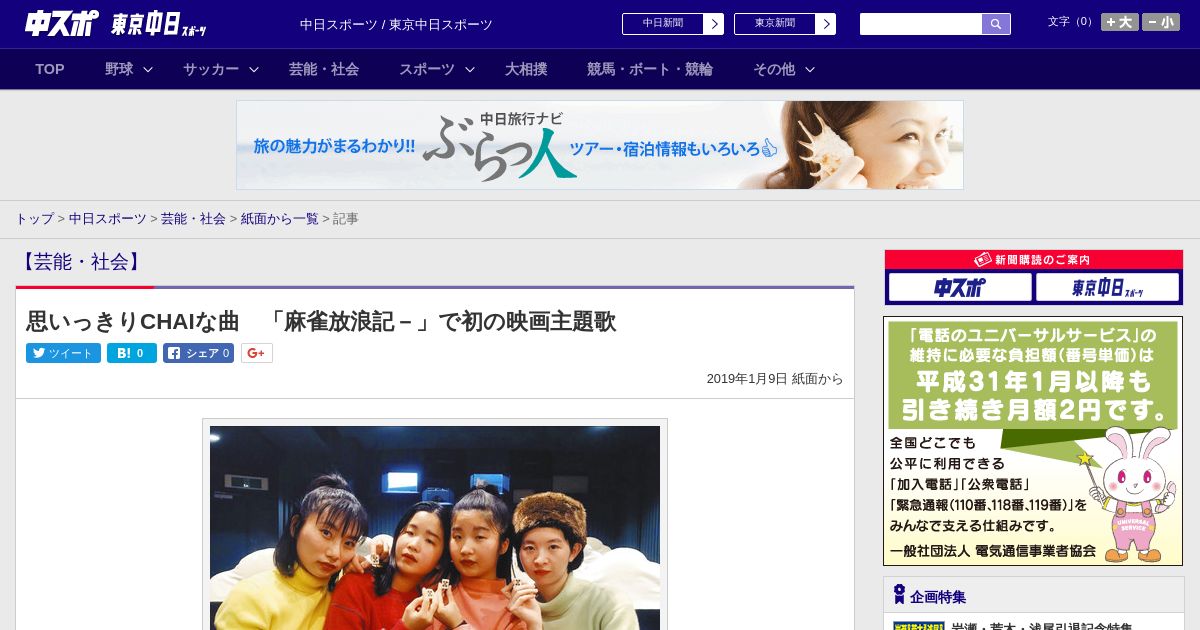Share article with the Google+ button
Screen dimensions: 1200x630
257,353
